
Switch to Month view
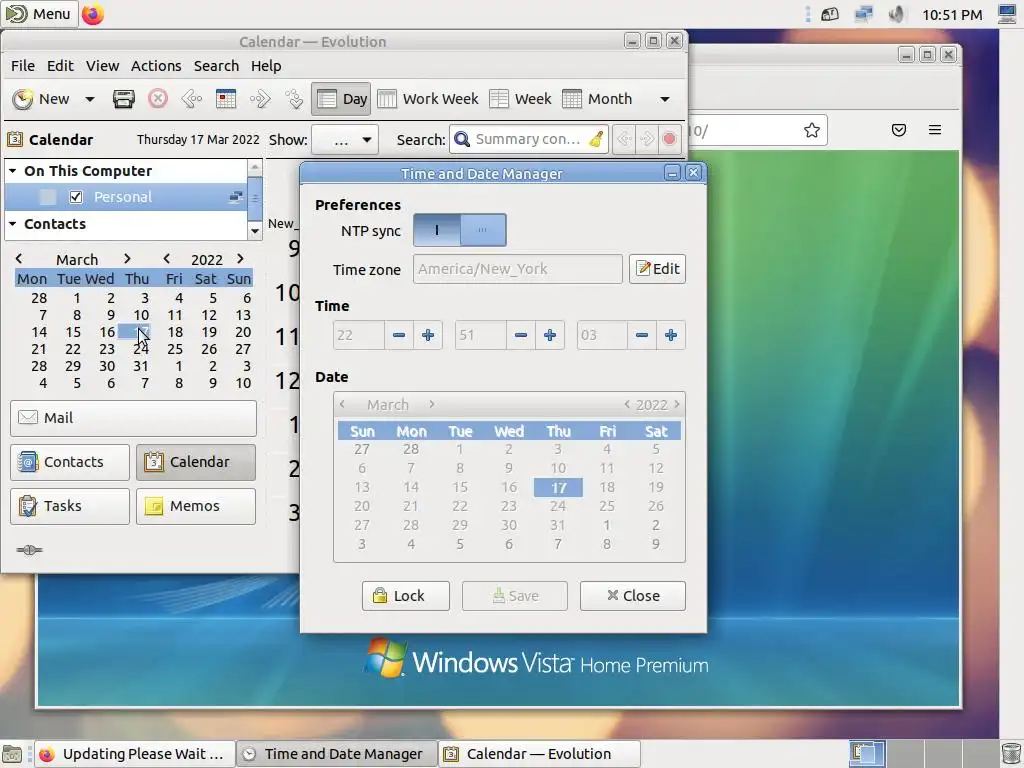[598, 99]
